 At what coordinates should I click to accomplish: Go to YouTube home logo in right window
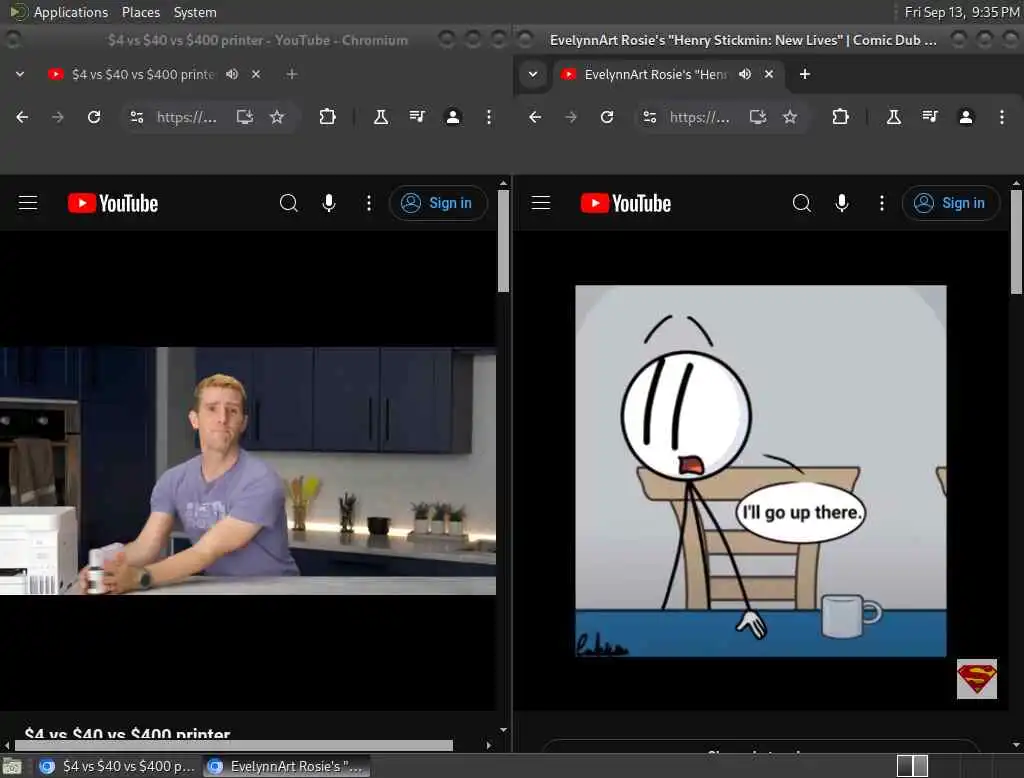coord(626,203)
